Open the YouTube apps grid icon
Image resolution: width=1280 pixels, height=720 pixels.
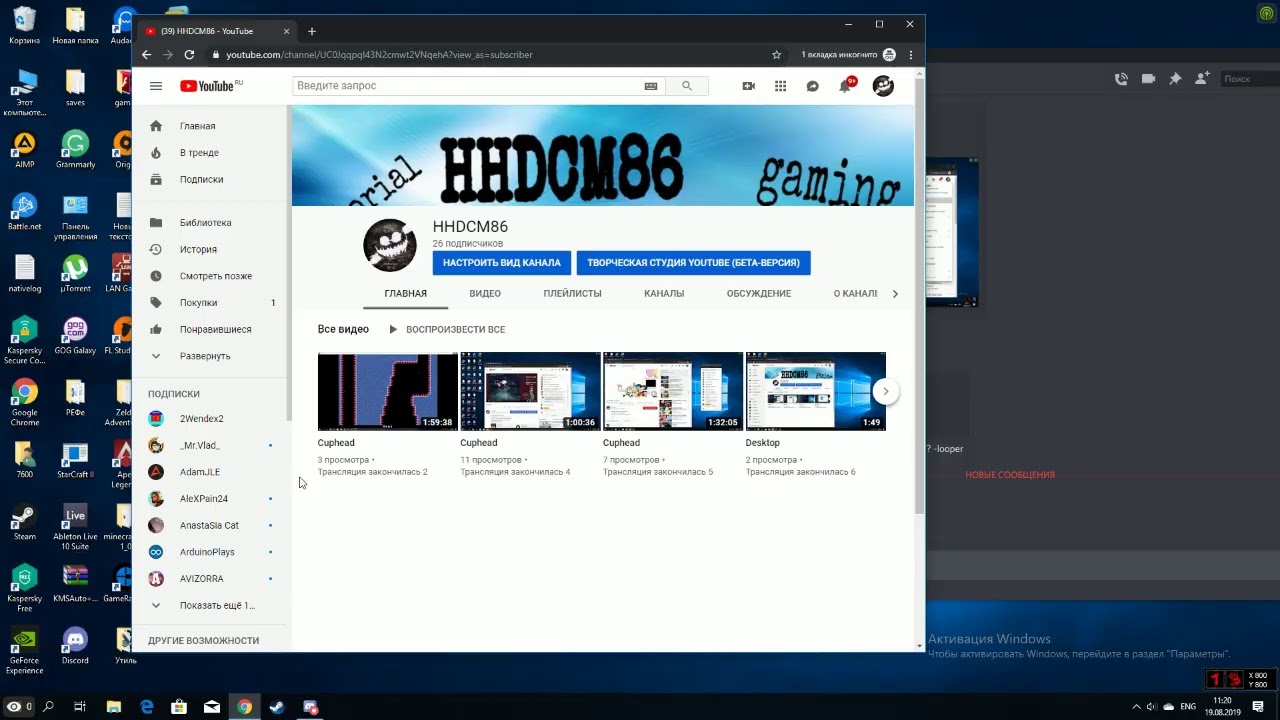[780, 86]
